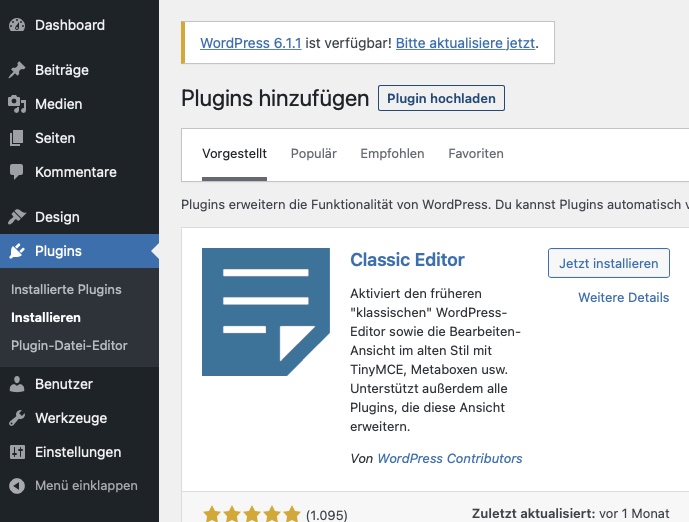
Task: Click the (1.095) ratings count
Action: tap(326, 515)
